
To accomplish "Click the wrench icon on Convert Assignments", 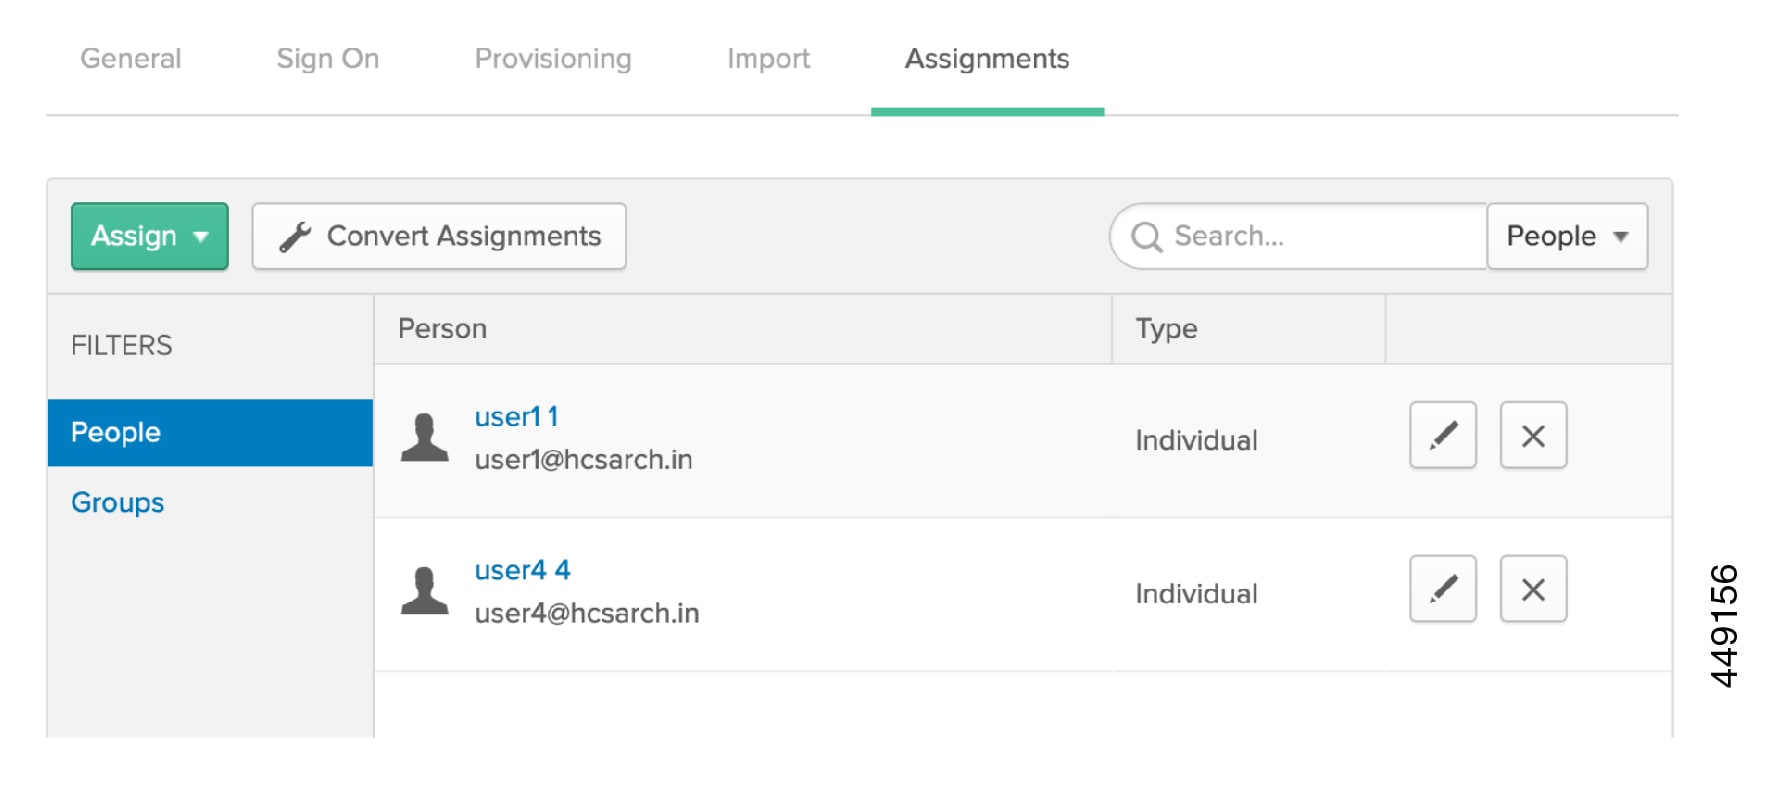I will (295, 237).
